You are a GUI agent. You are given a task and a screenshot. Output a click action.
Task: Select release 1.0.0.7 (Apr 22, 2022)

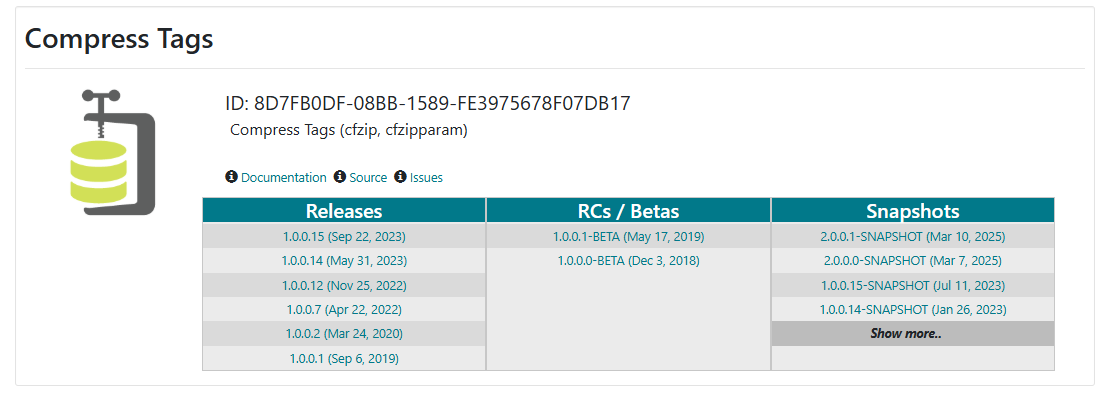(344, 309)
